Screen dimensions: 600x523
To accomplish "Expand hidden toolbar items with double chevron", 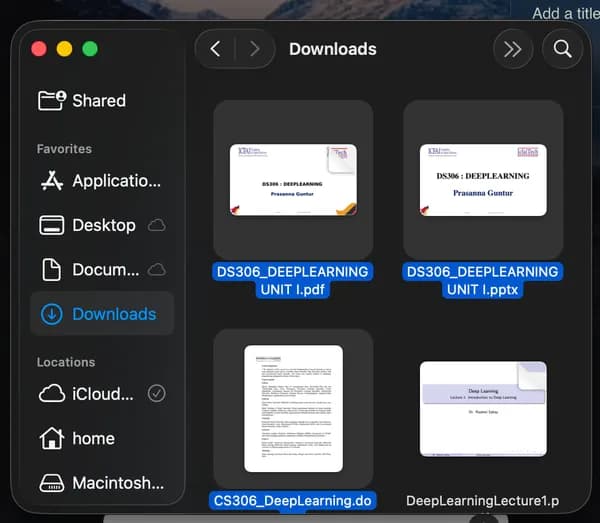I will [512, 49].
